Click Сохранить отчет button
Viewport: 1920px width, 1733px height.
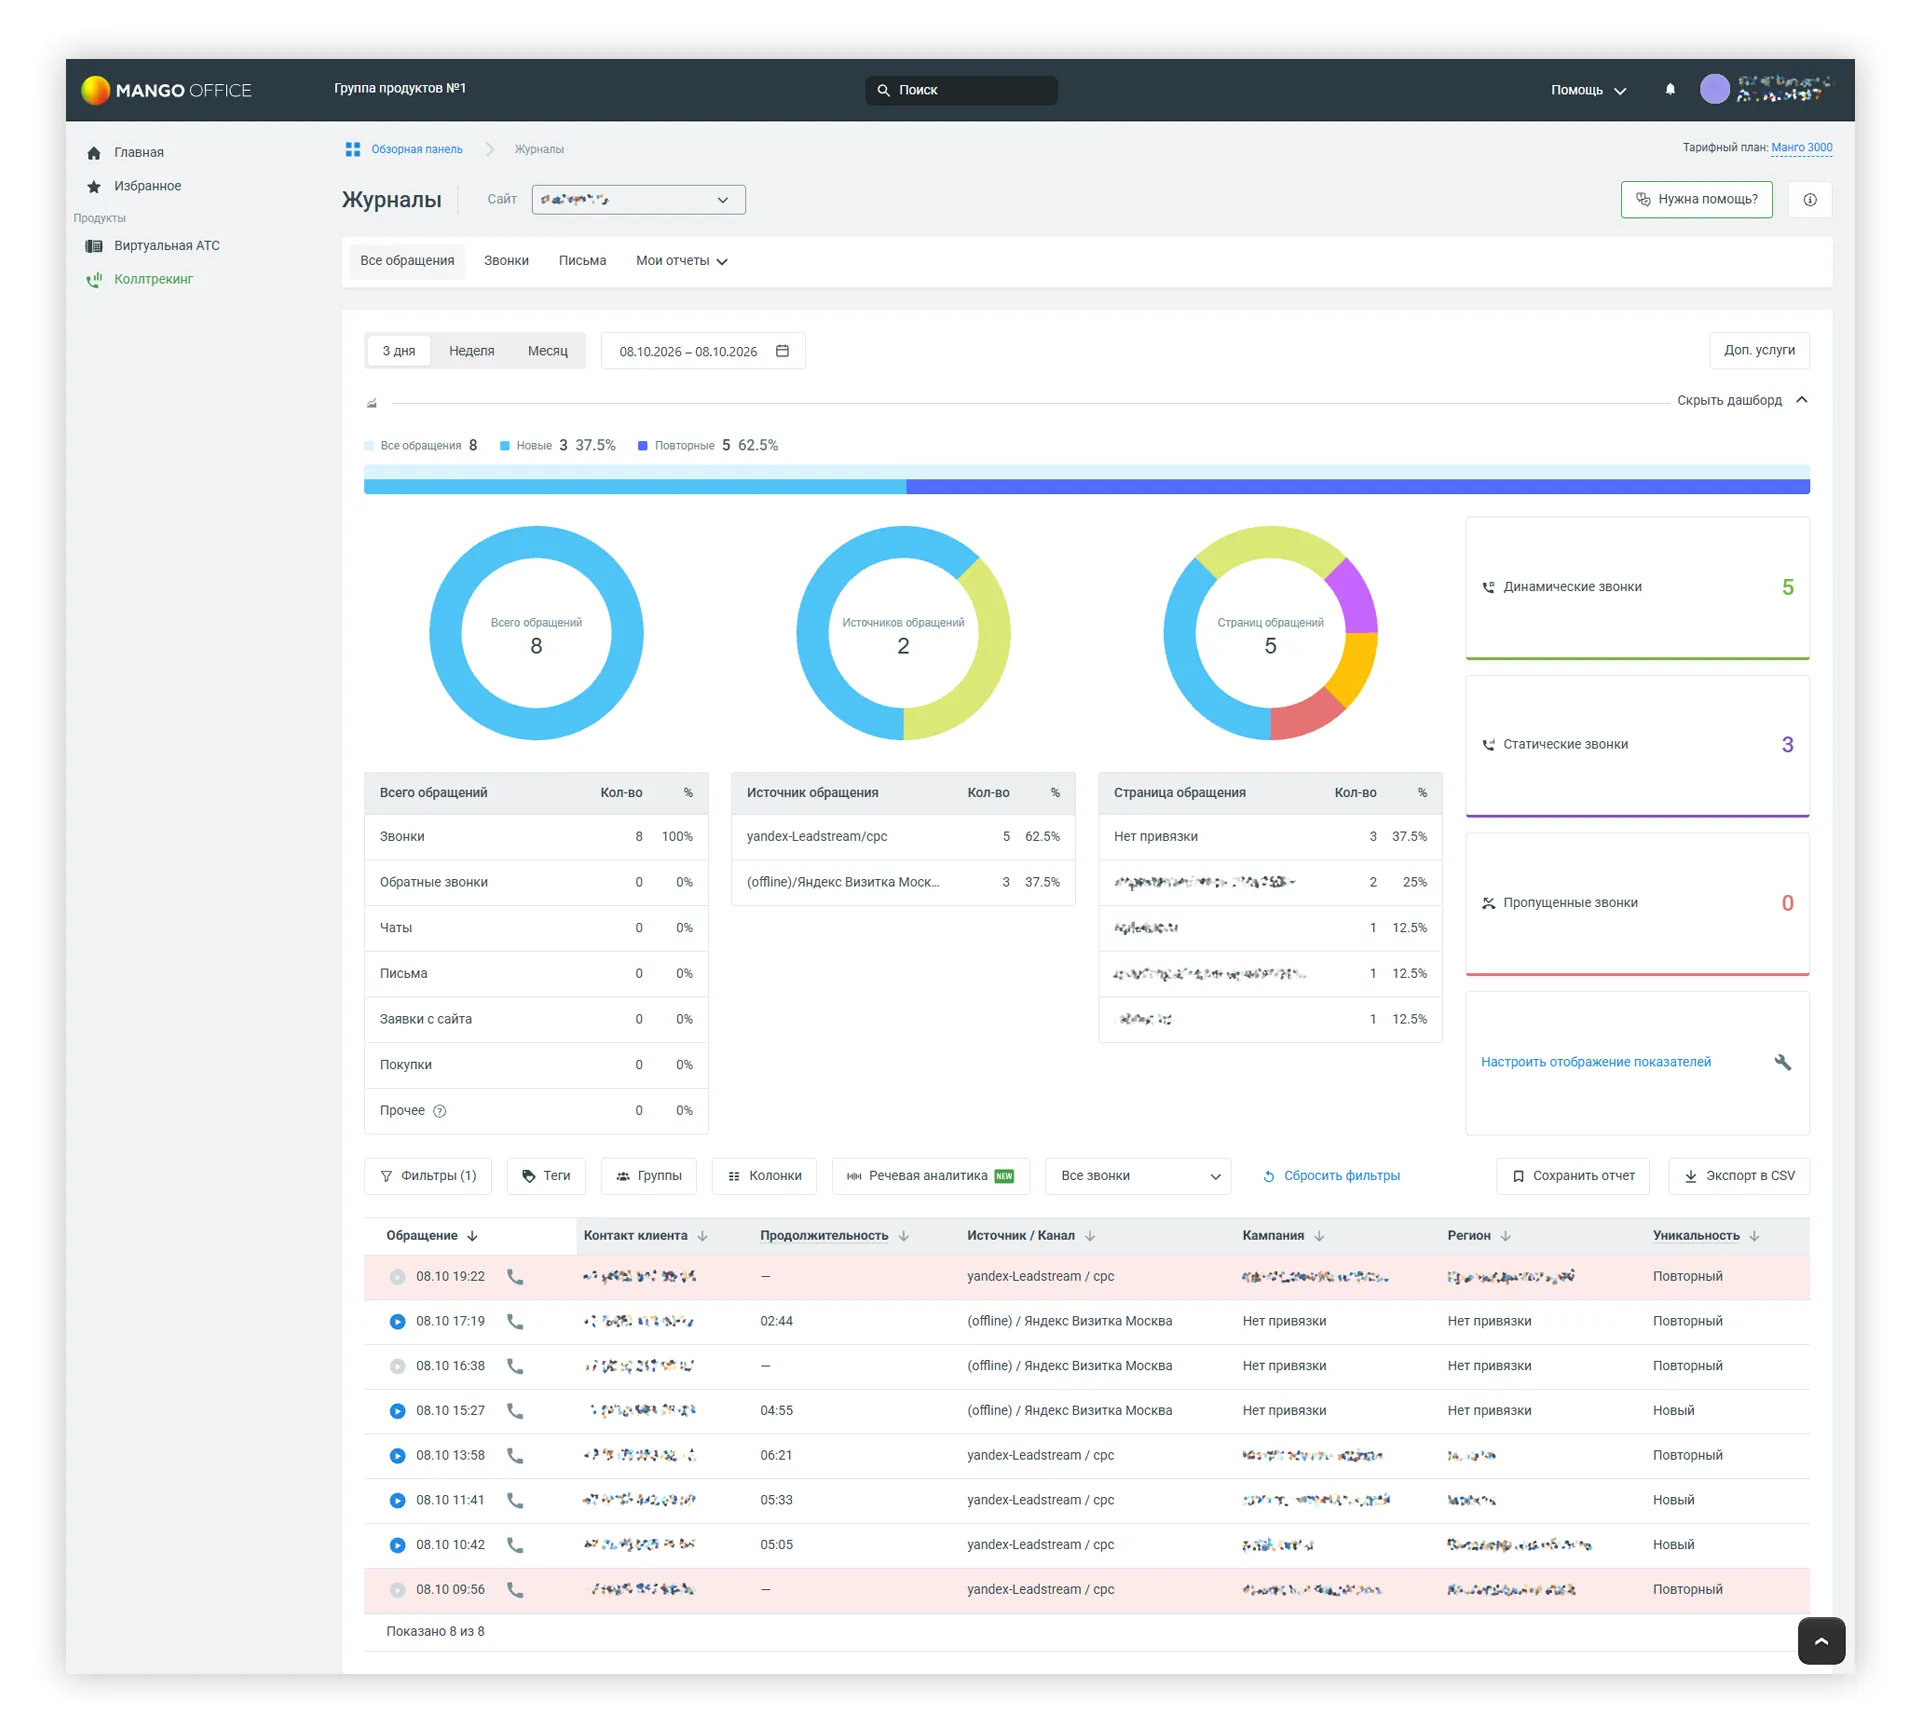1572,1176
